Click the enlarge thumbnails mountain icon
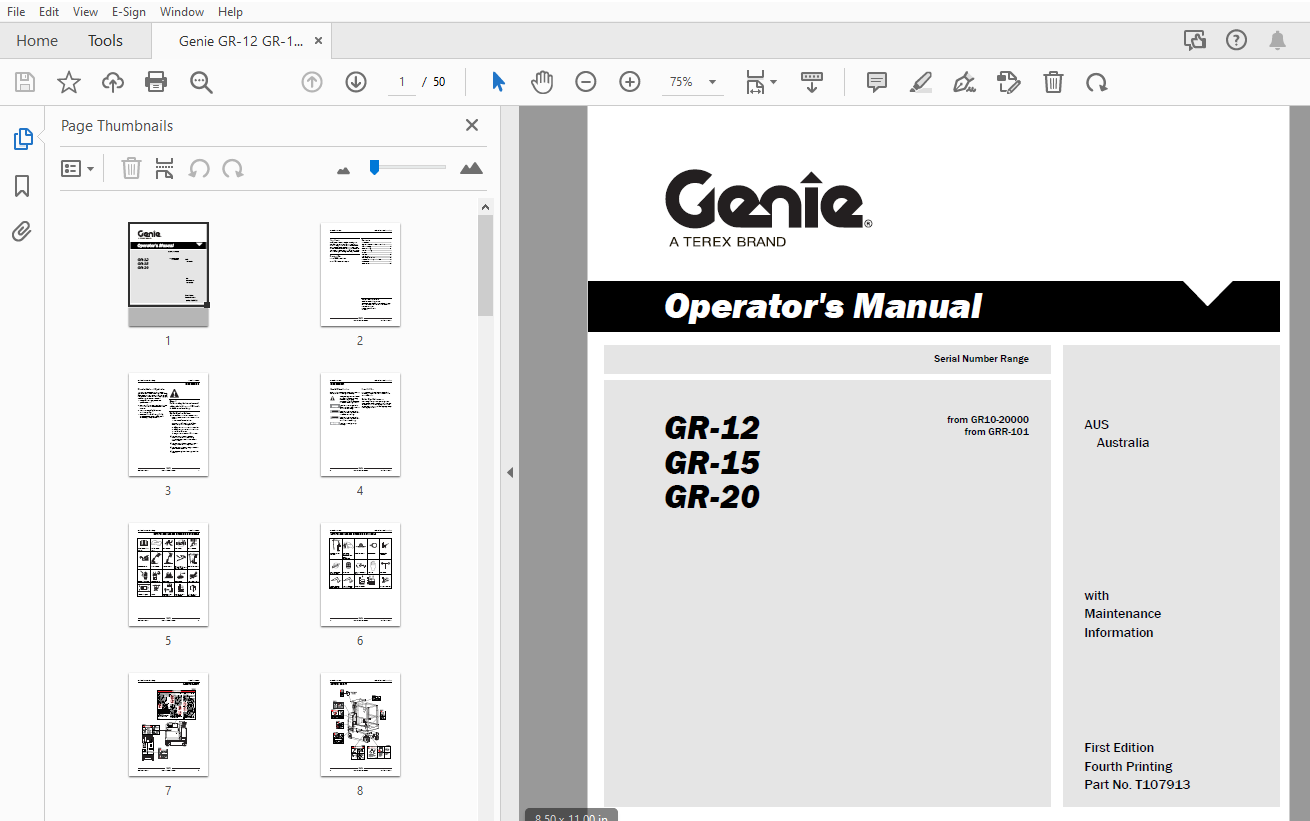The image size is (1310, 821). (471, 168)
